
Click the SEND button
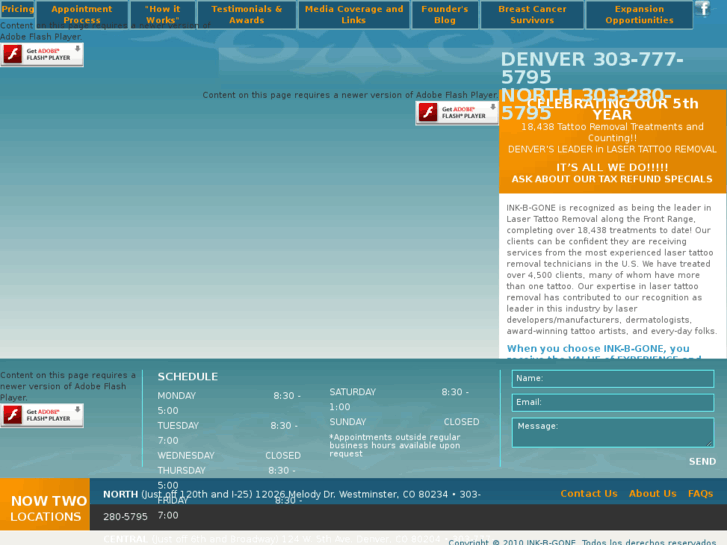tap(702, 462)
